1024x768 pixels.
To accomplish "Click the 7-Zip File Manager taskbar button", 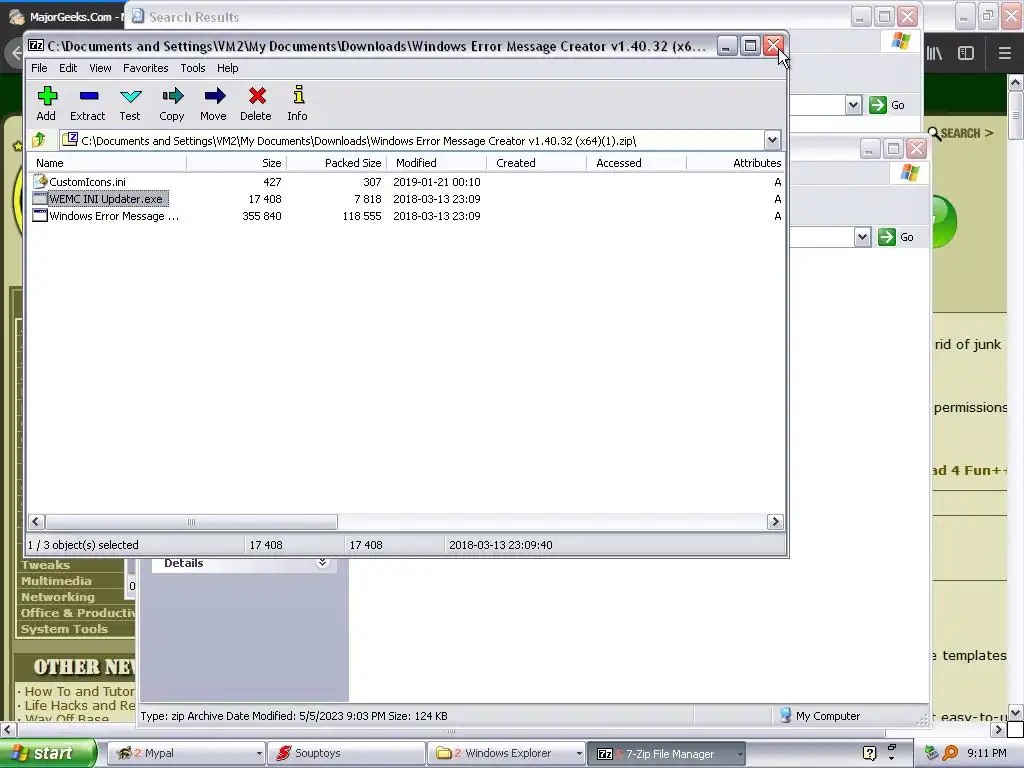I will pos(667,754).
